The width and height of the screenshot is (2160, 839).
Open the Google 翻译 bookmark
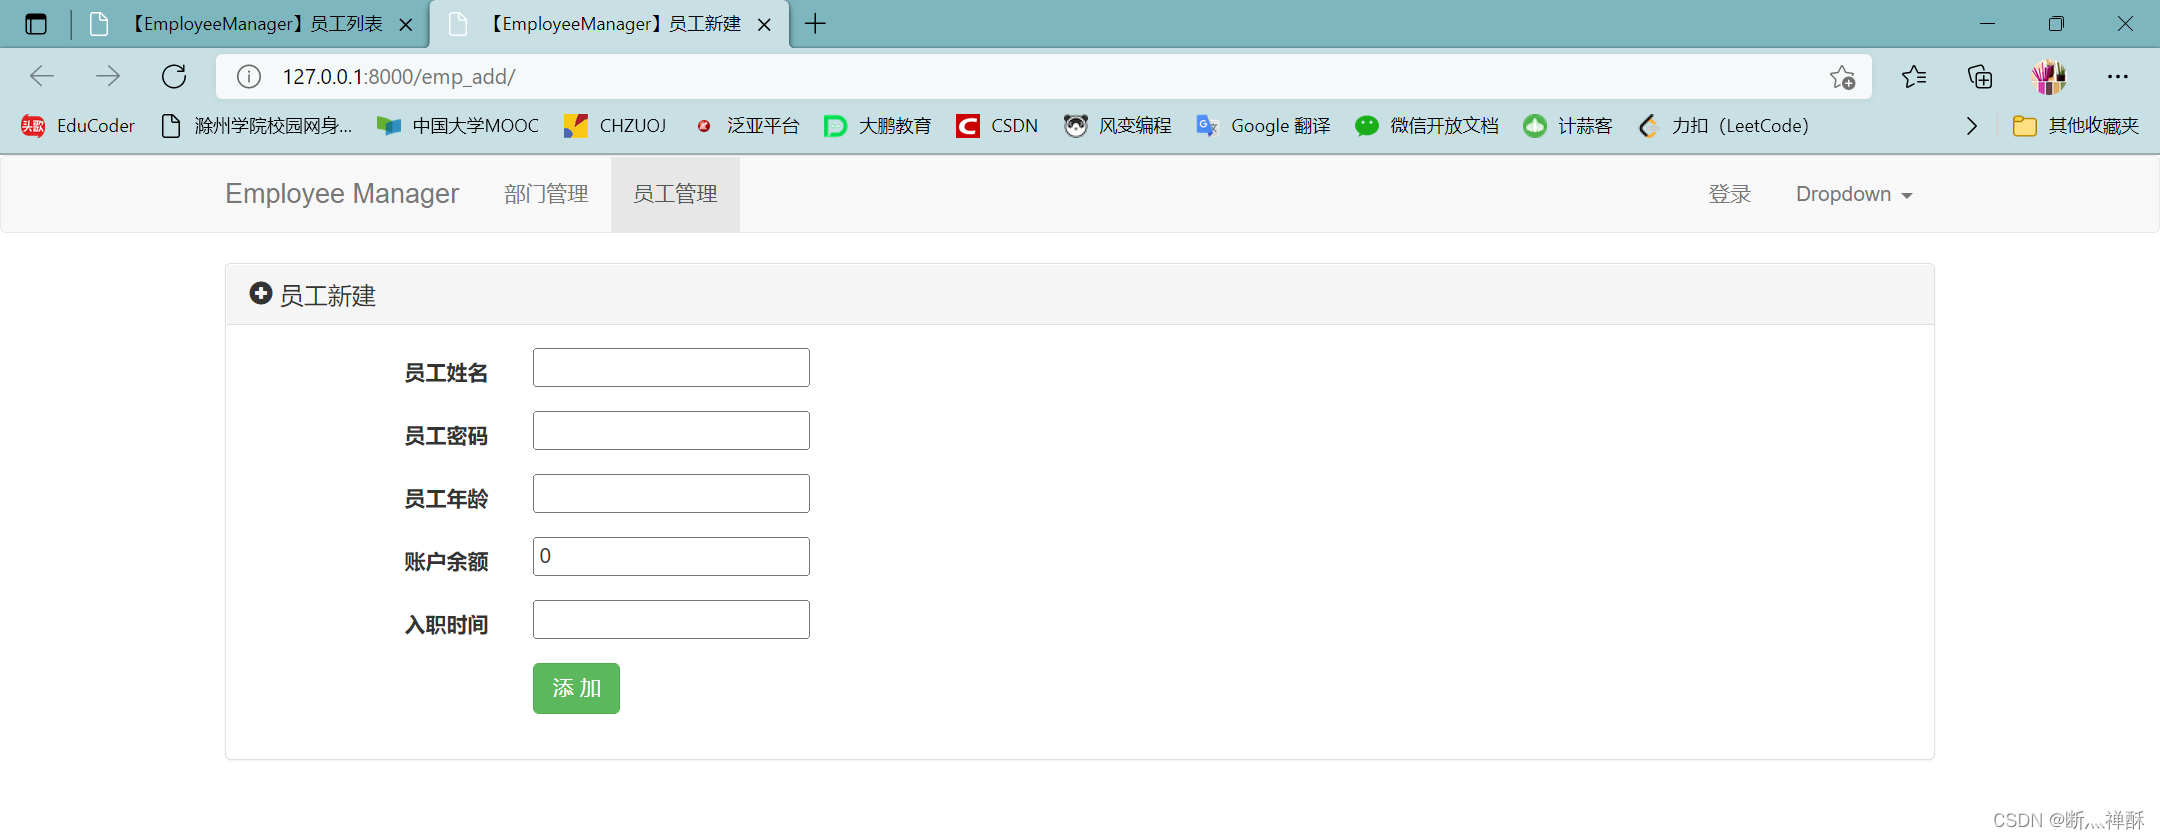[1263, 126]
